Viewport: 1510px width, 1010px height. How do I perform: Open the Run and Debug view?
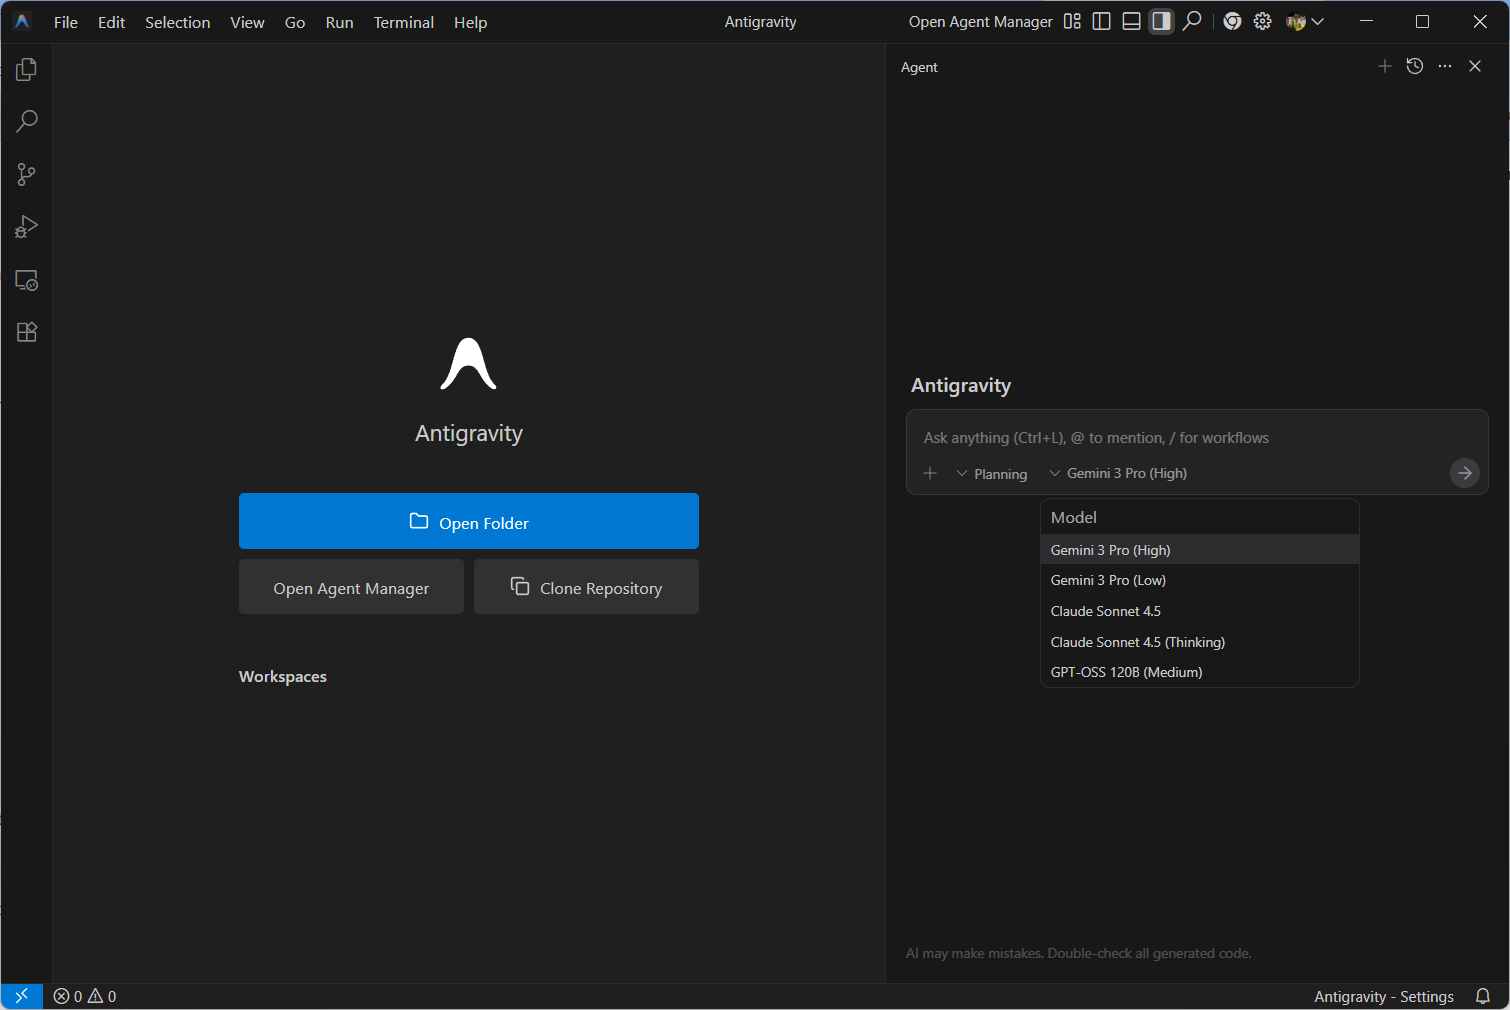point(27,228)
